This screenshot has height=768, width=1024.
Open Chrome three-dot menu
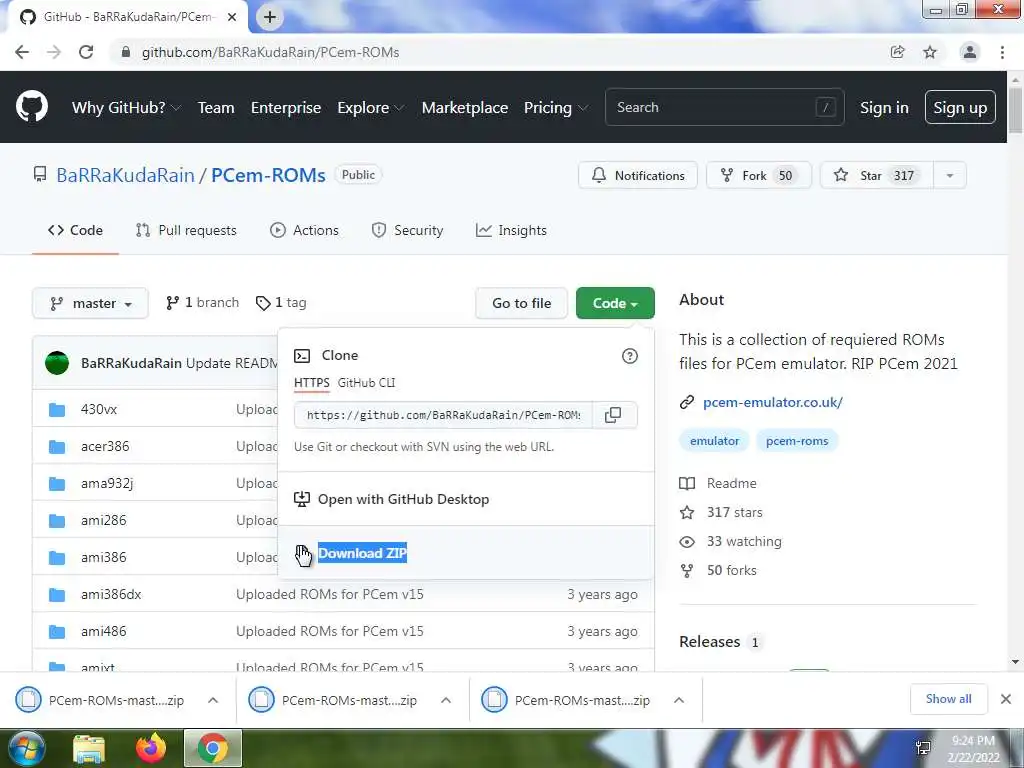point(1002,52)
